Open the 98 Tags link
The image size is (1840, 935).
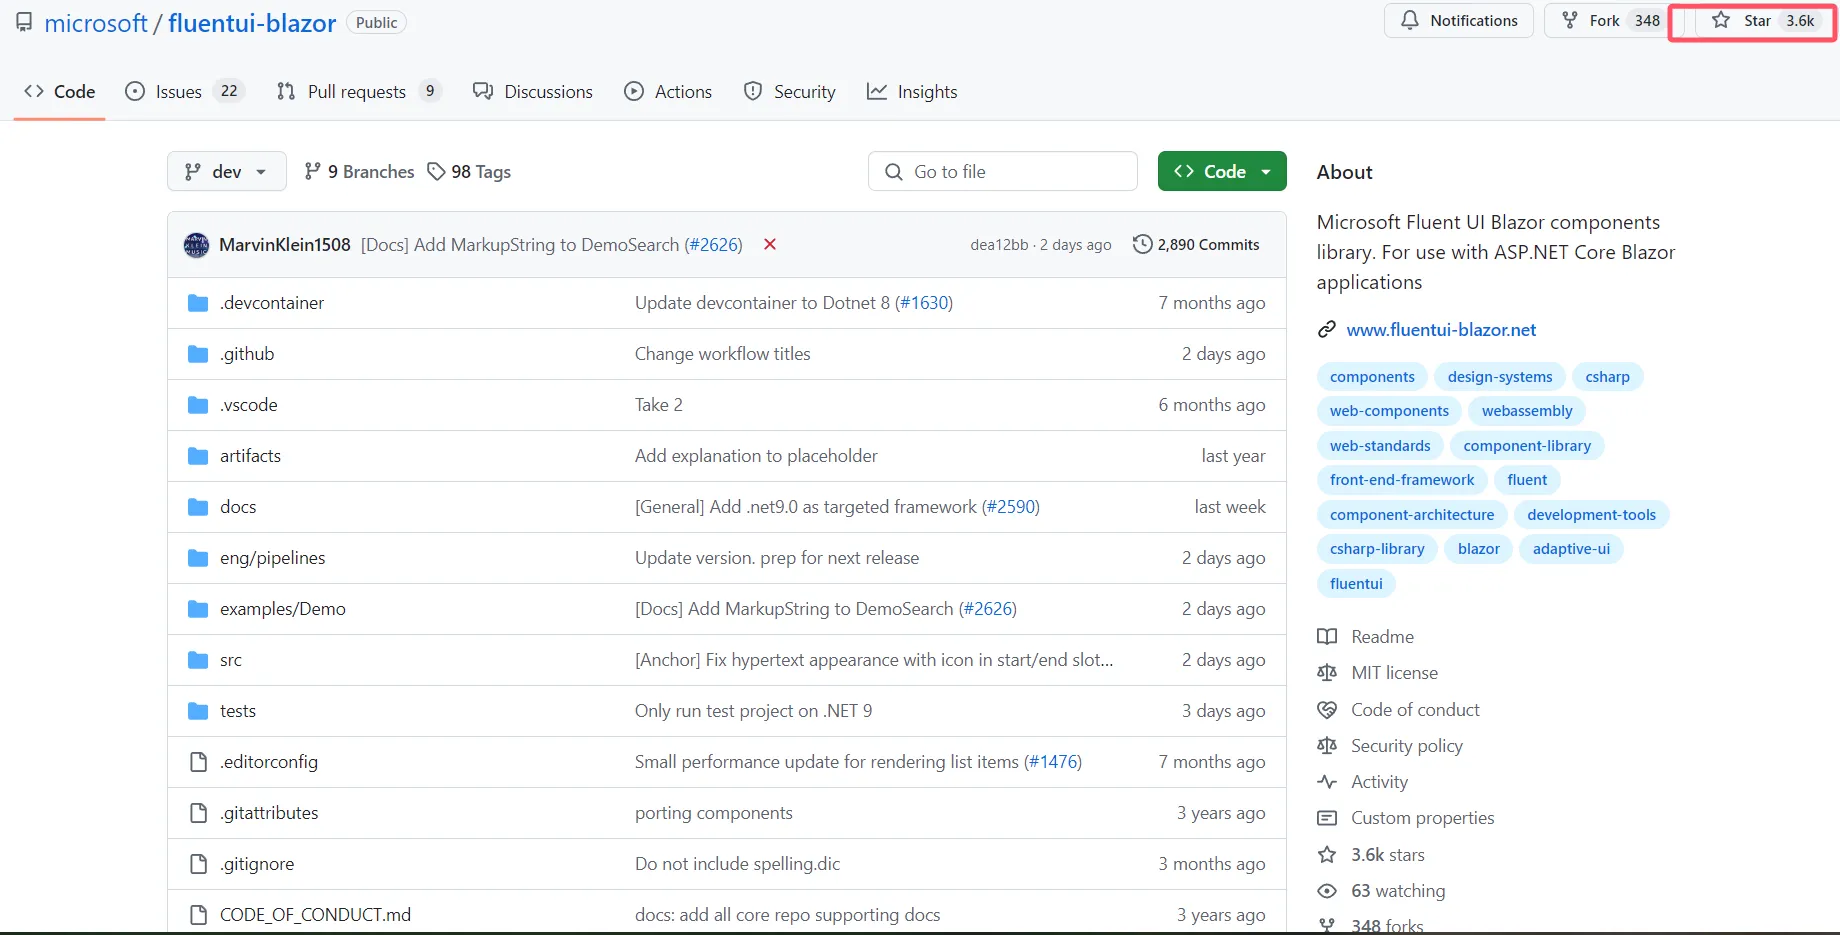coord(469,172)
